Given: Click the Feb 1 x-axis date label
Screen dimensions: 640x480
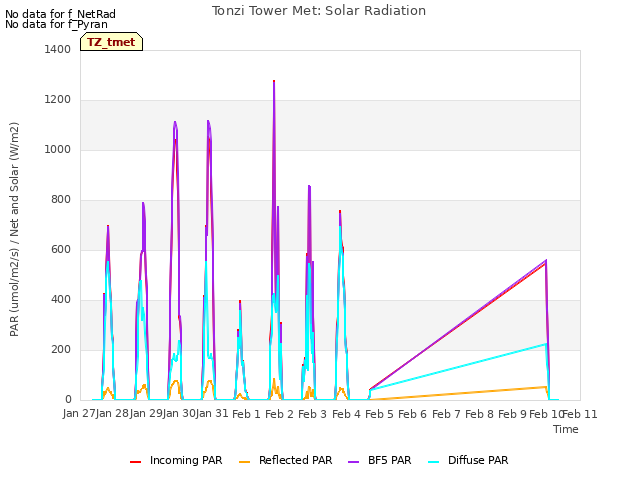Looking at the screenshot, I should [x=246, y=414].
